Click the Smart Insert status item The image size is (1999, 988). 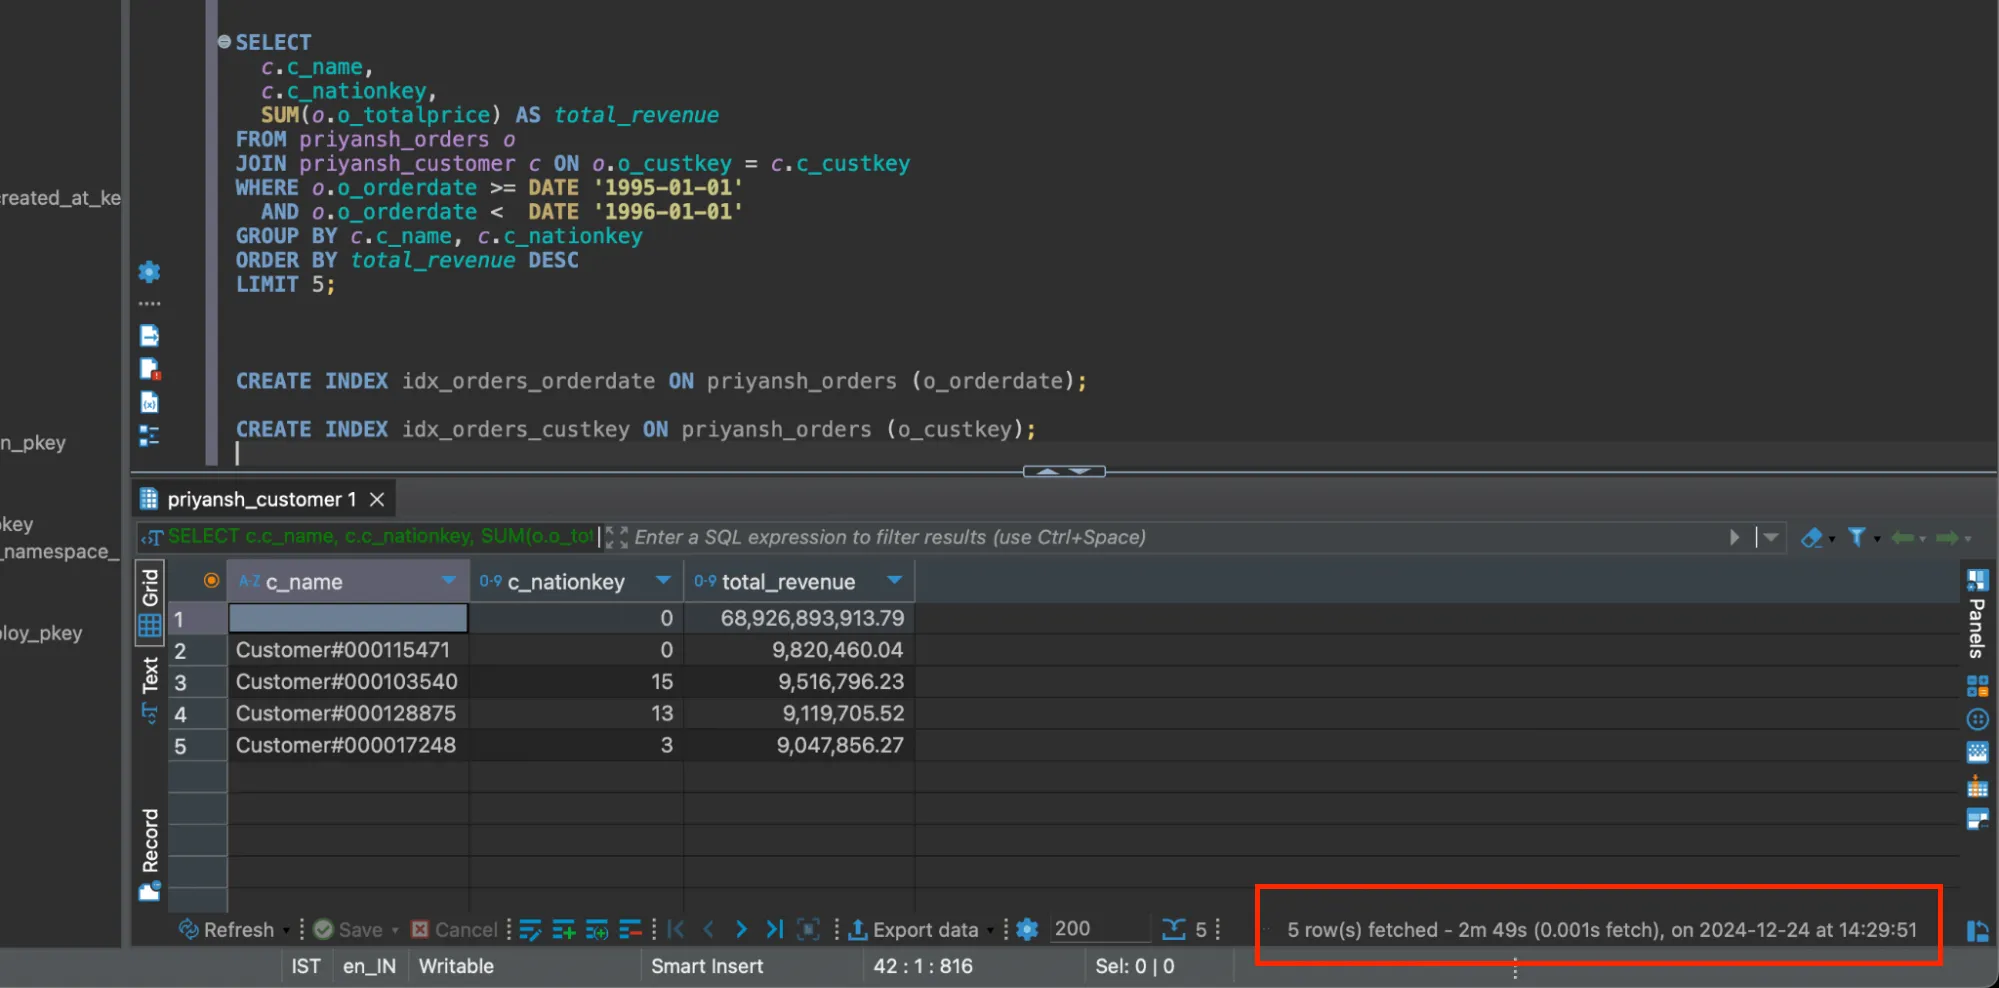point(707,967)
